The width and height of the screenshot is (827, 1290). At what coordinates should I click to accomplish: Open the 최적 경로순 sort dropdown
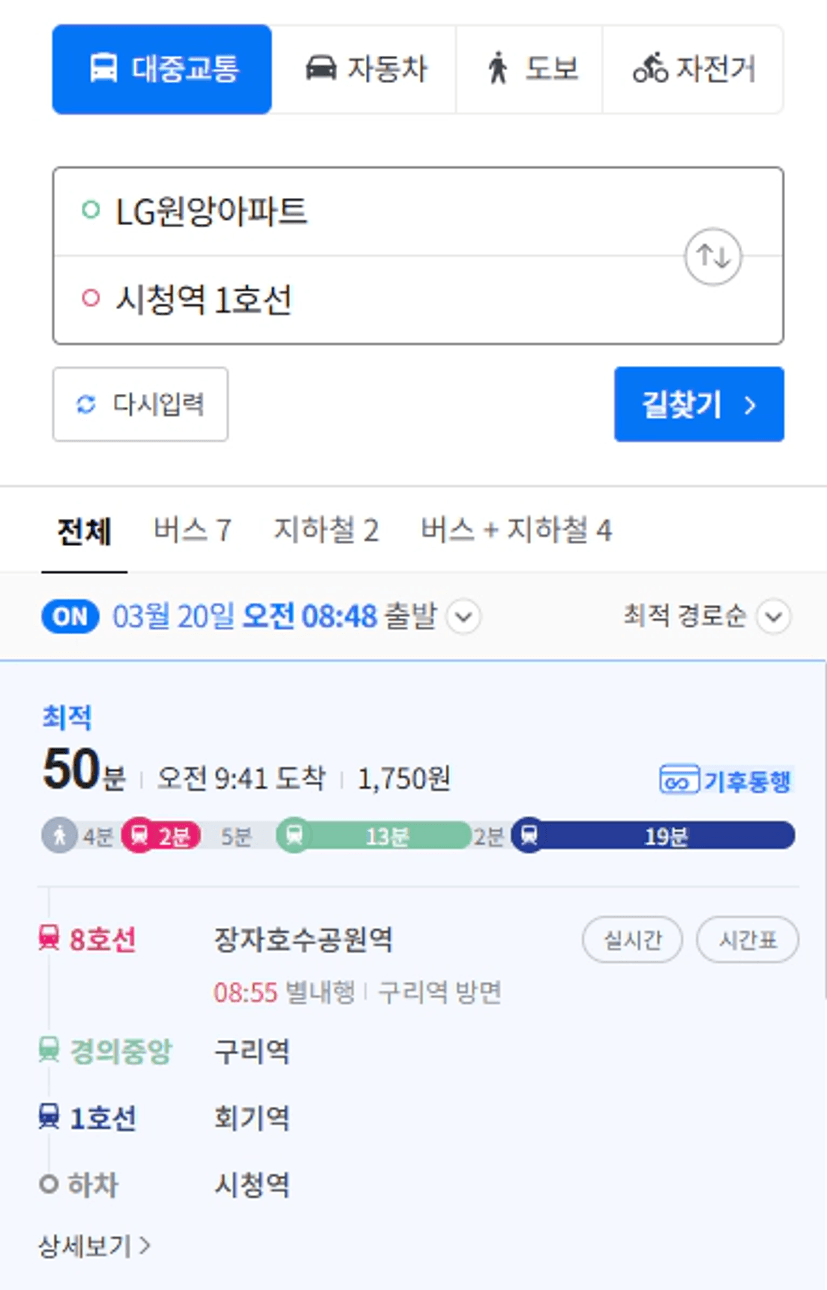click(x=707, y=617)
